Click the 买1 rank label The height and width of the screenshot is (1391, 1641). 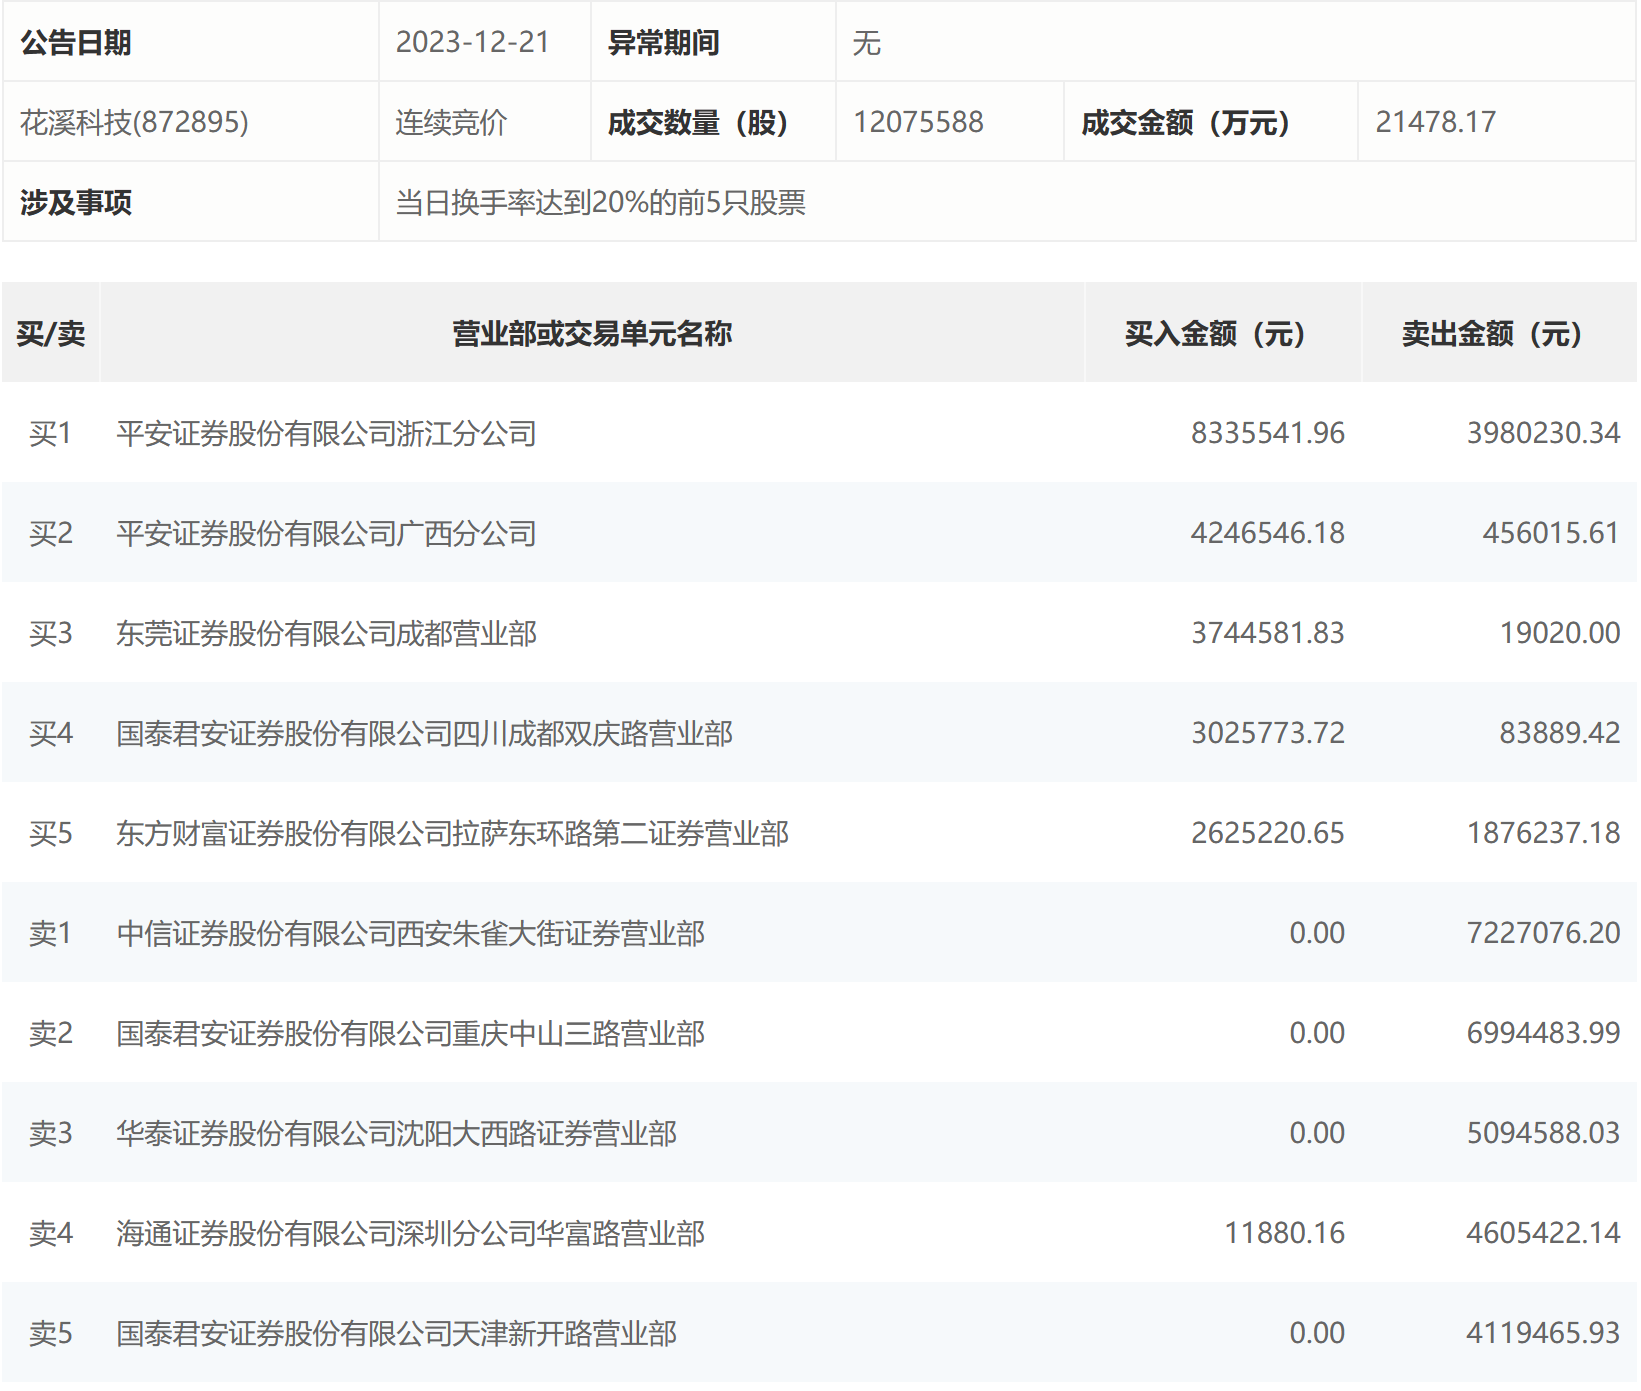(x=51, y=433)
